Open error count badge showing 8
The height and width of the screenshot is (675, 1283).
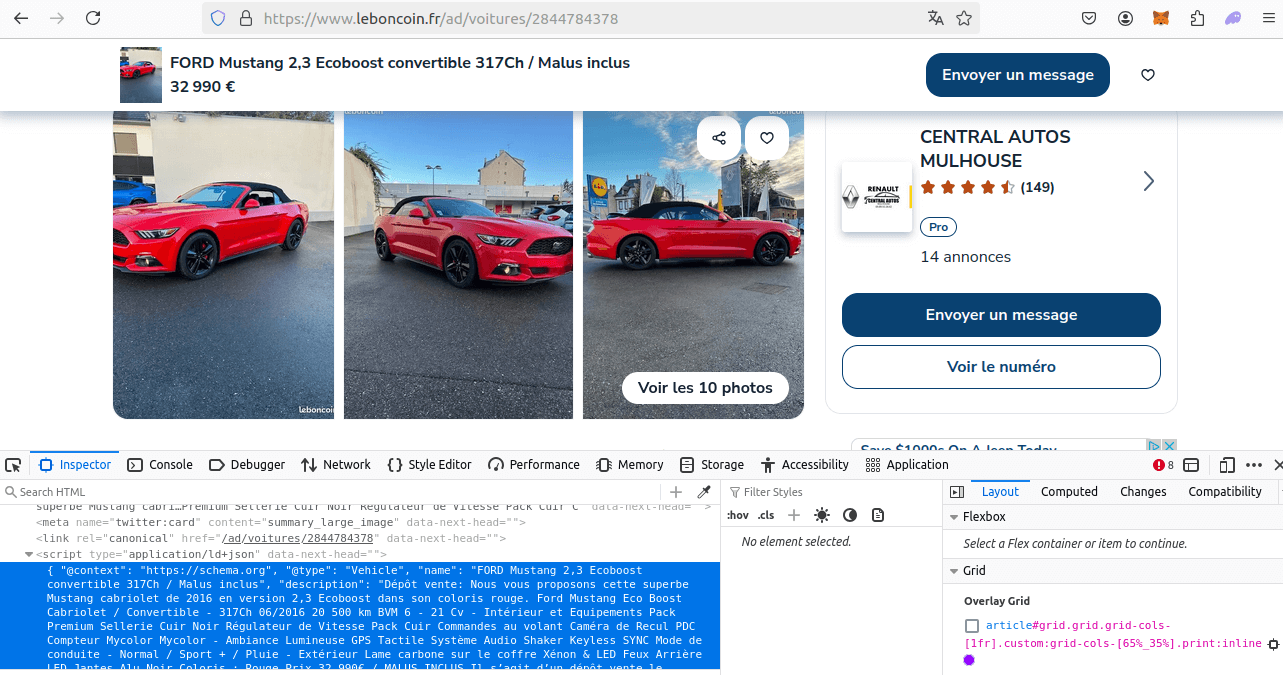(1163, 465)
